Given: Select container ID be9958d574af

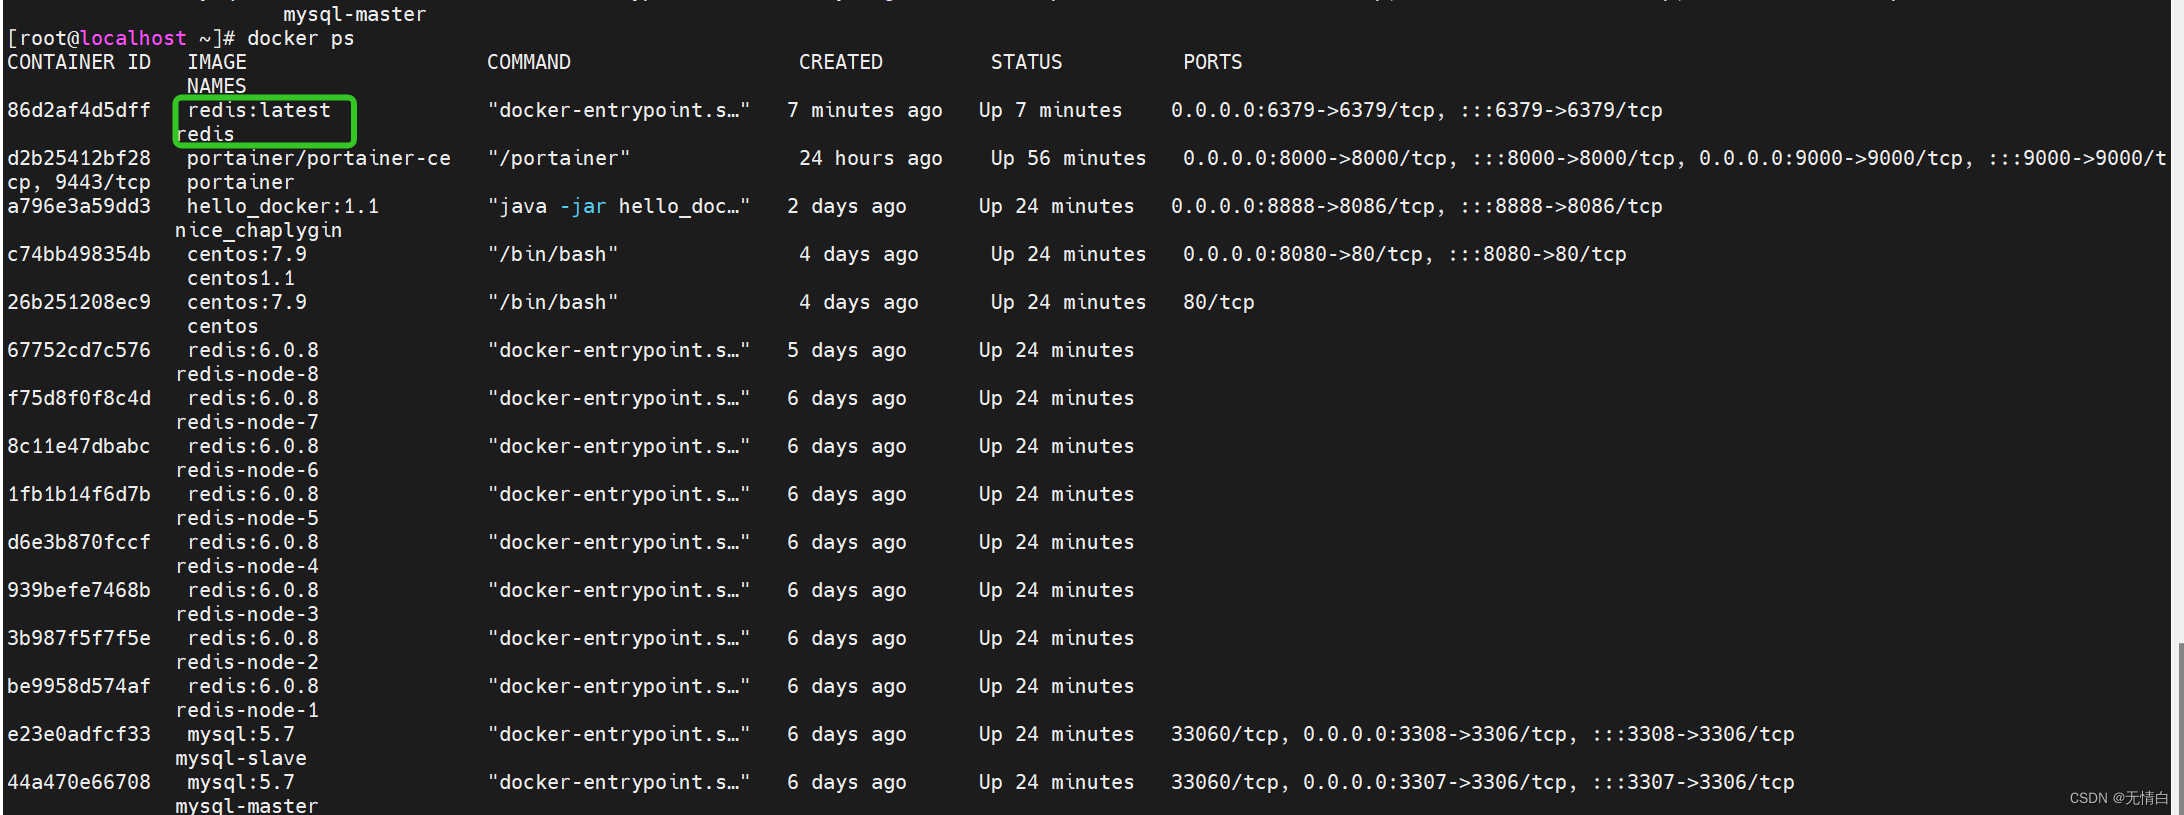Looking at the screenshot, I should coord(79,686).
